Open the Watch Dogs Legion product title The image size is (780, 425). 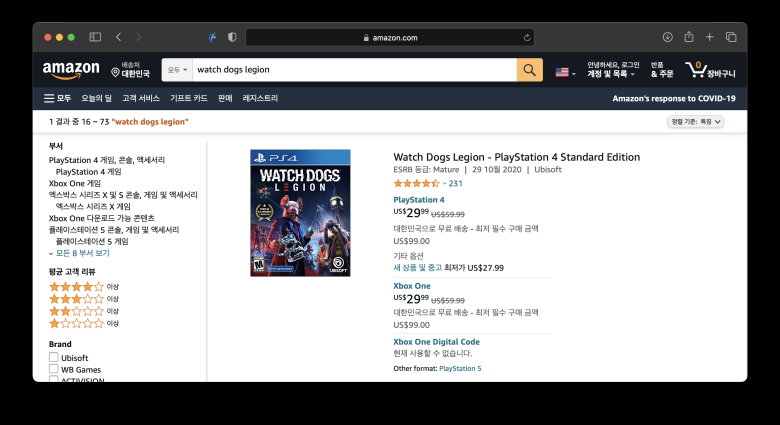coord(516,157)
